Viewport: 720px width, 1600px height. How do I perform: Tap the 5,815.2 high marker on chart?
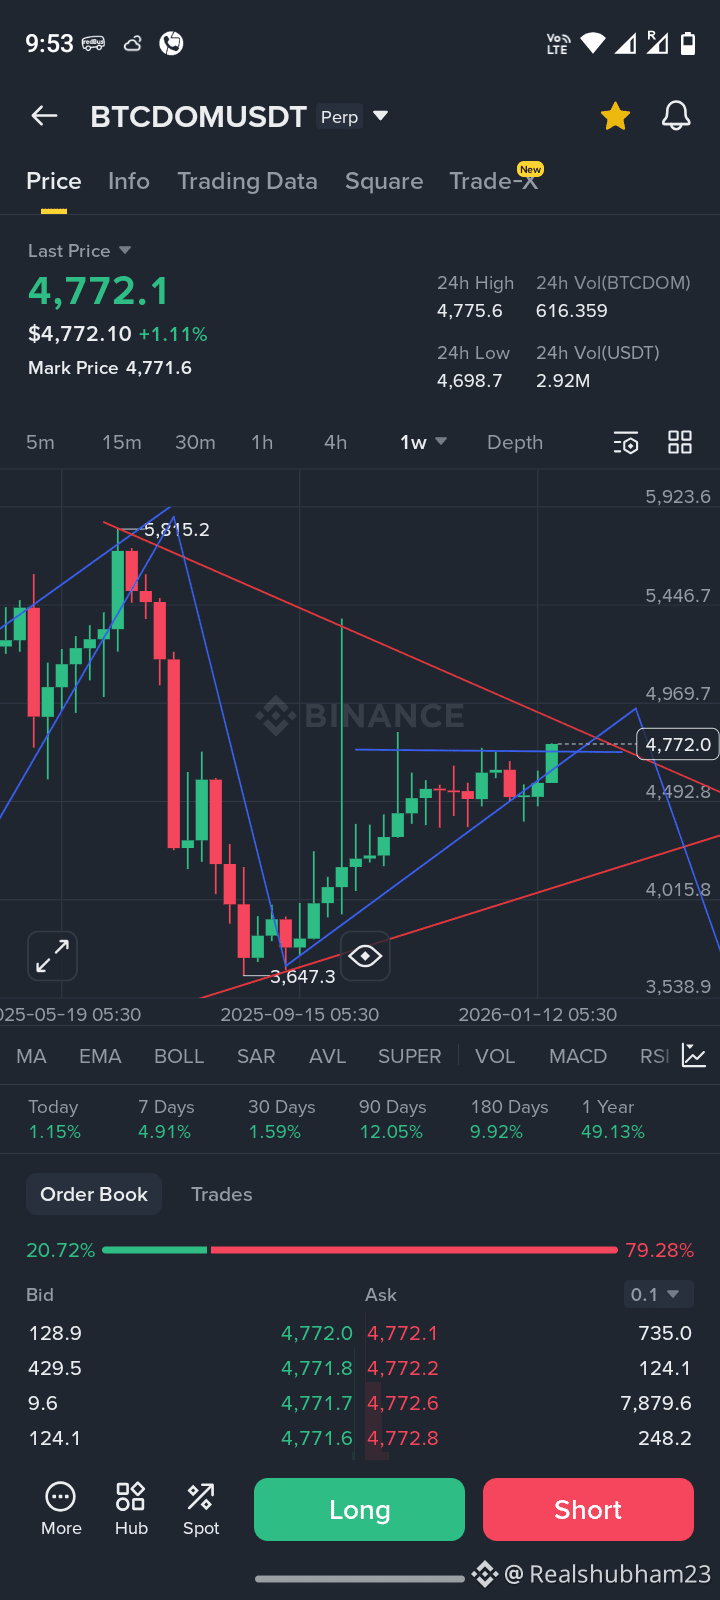[x=177, y=529]
